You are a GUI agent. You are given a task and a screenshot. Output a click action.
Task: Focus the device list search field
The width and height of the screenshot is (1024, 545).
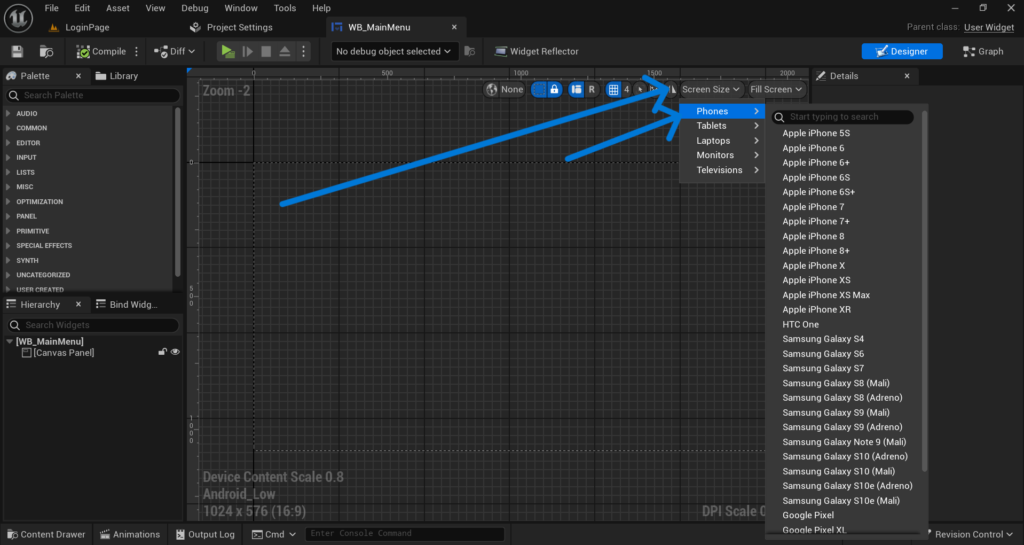point(842,117)
